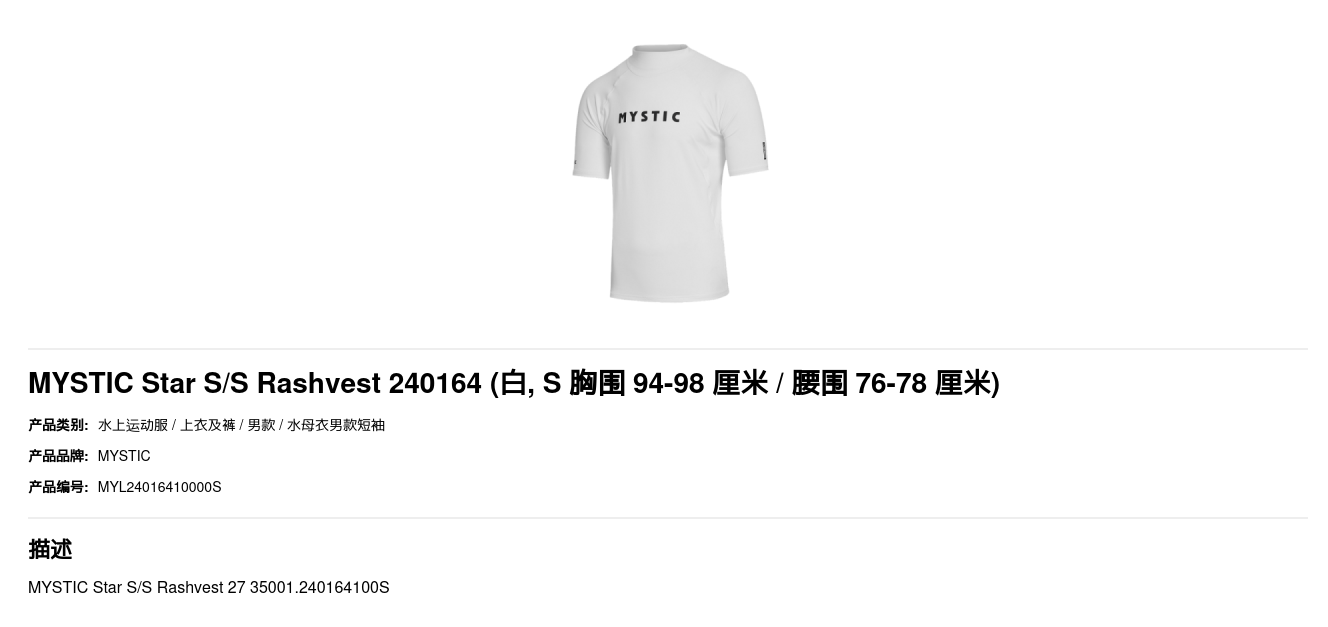Screen dimensions: 1328x627
Task: Click the 产品品牌 label
Action: [x=58, y=456]
